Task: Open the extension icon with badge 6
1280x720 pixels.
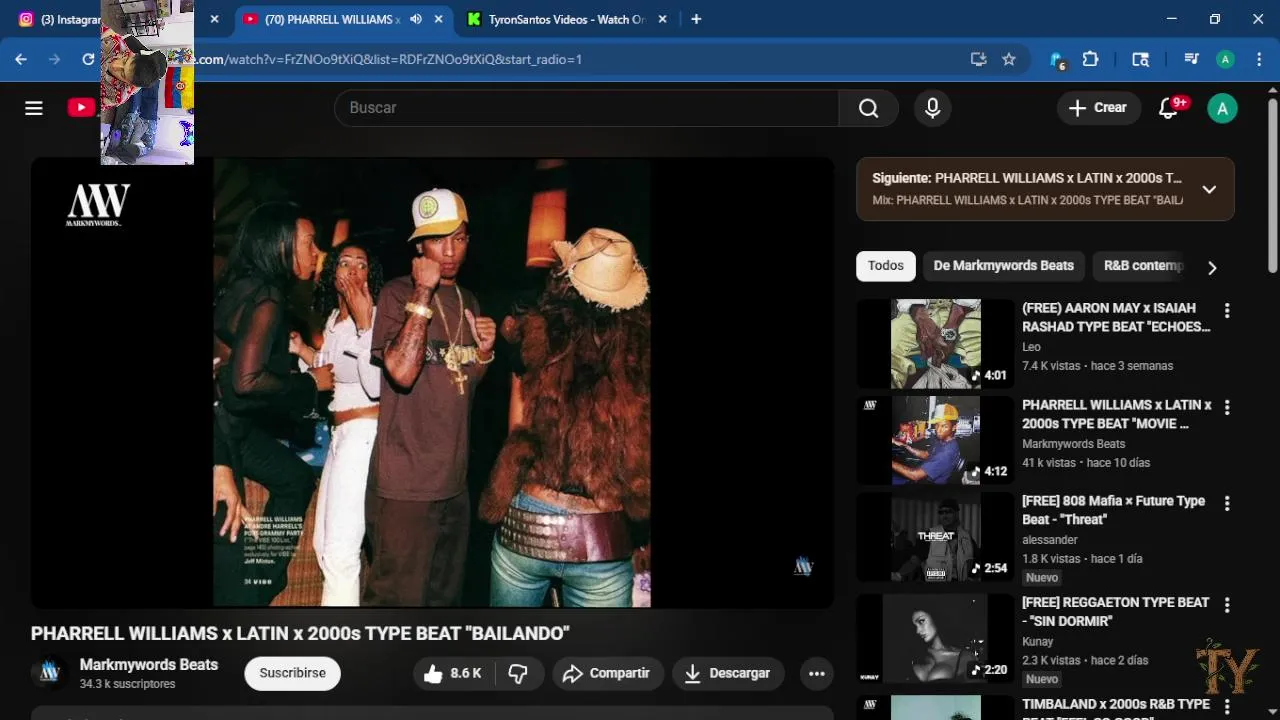Action: pyautogui.click(x=1057, y=60)
